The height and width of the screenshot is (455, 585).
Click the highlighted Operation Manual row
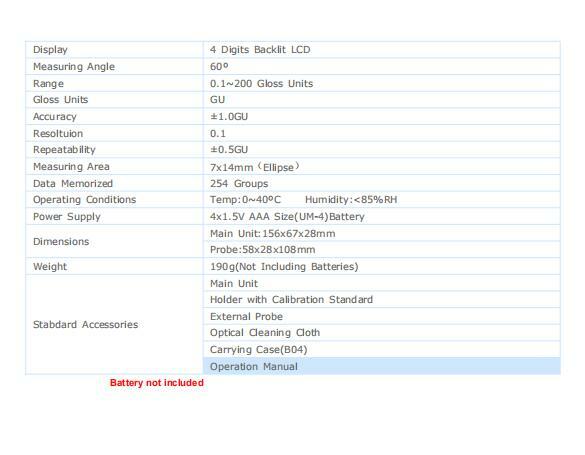tap(382, 366)
